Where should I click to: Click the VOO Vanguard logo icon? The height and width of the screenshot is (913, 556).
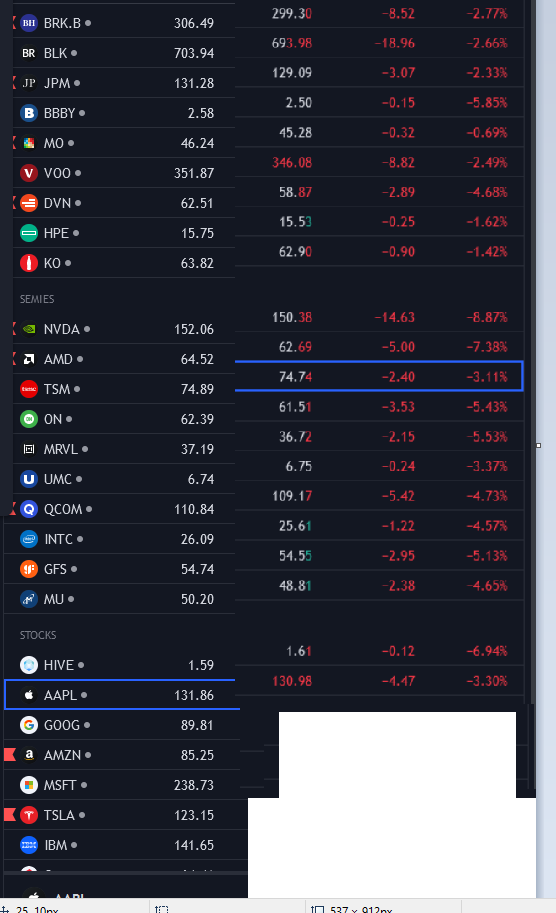click(x=29, y=173)
